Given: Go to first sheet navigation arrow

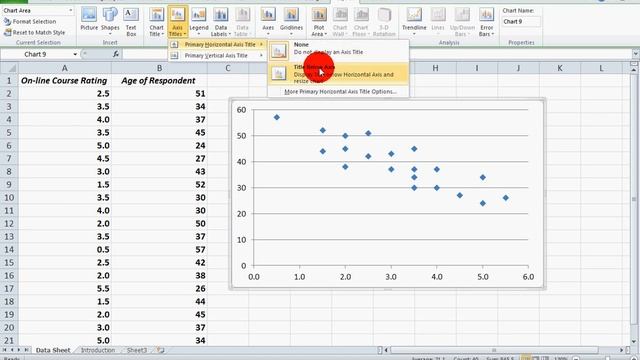Looking at the screenshot, I should [x=4, y=350].
